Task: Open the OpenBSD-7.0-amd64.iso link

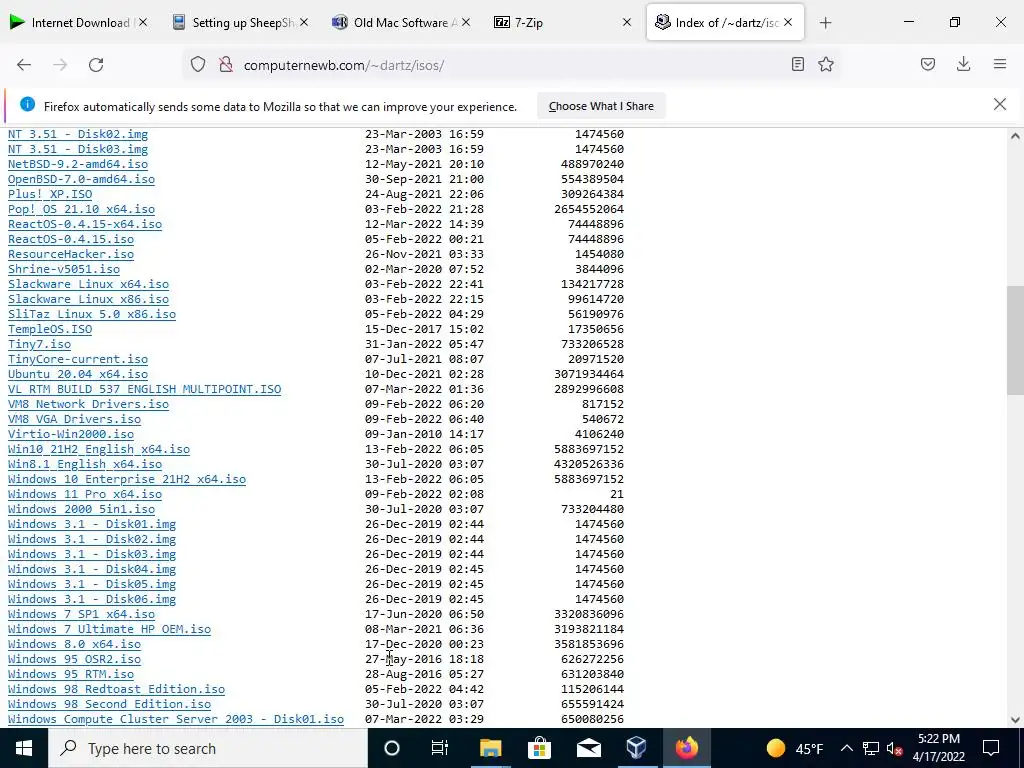Action: (x=81, y=179)
